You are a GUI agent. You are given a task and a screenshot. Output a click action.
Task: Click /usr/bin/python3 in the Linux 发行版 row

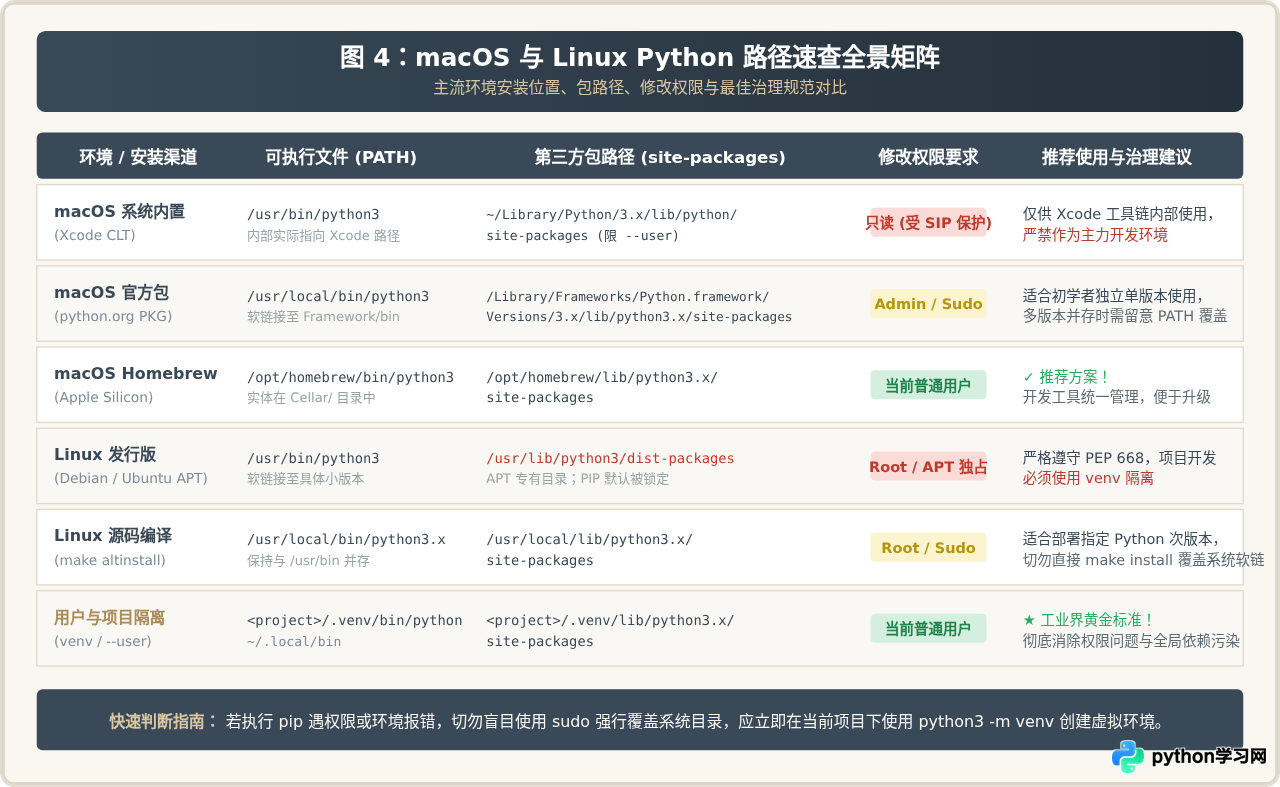(x=313, y=458)
